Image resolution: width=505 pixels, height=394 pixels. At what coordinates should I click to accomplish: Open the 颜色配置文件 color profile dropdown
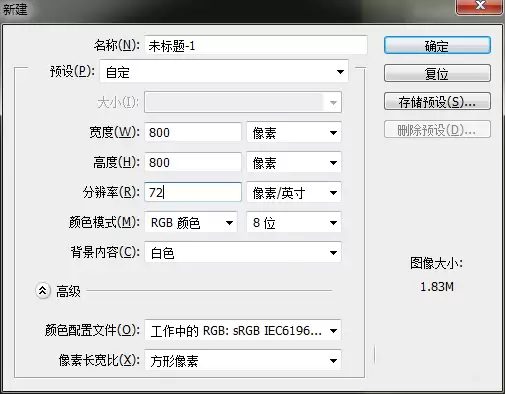[243, 330]
